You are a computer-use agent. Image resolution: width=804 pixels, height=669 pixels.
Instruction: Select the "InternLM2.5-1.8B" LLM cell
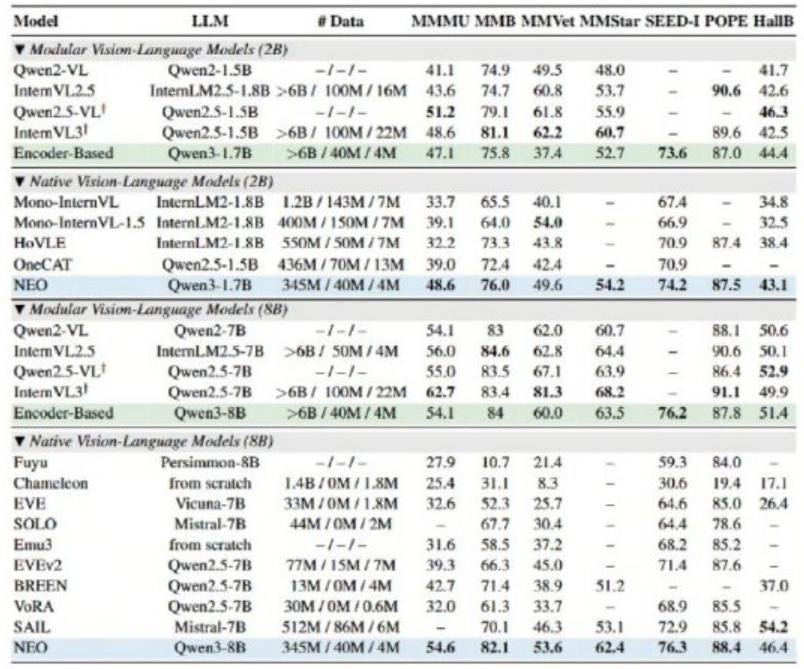click(x=210, y=91)
